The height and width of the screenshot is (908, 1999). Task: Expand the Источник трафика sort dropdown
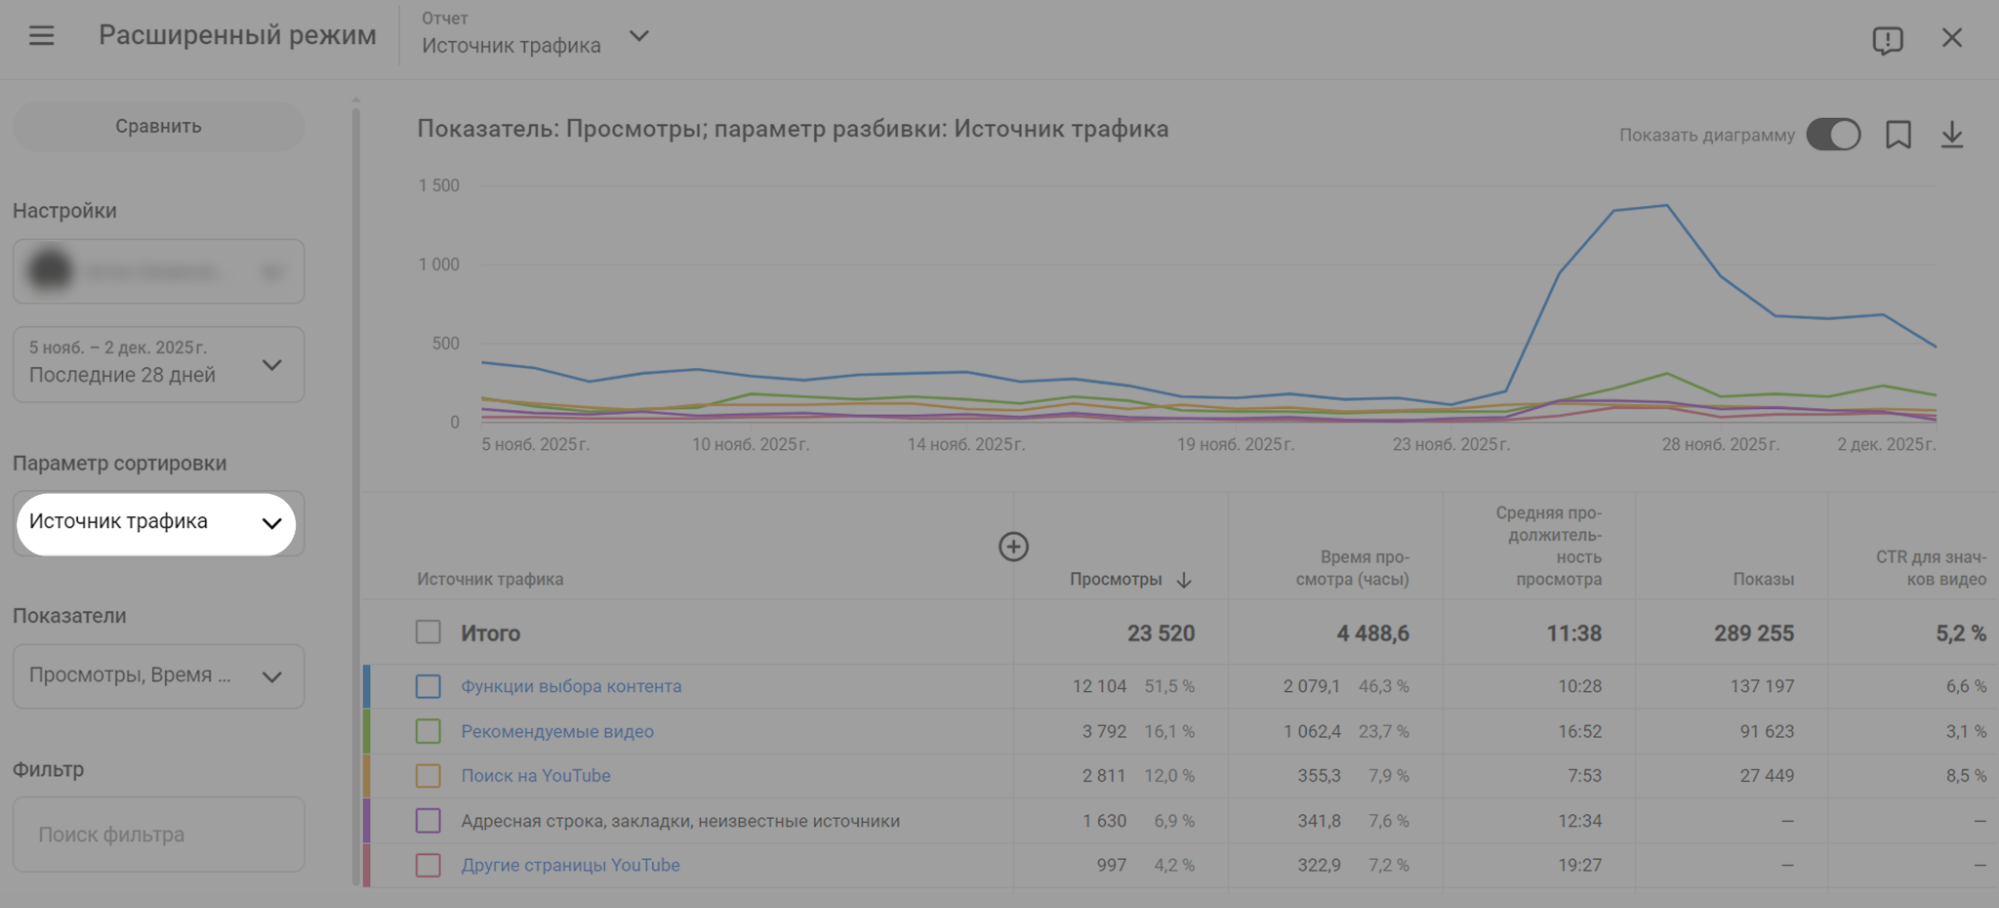pos(157,523)
